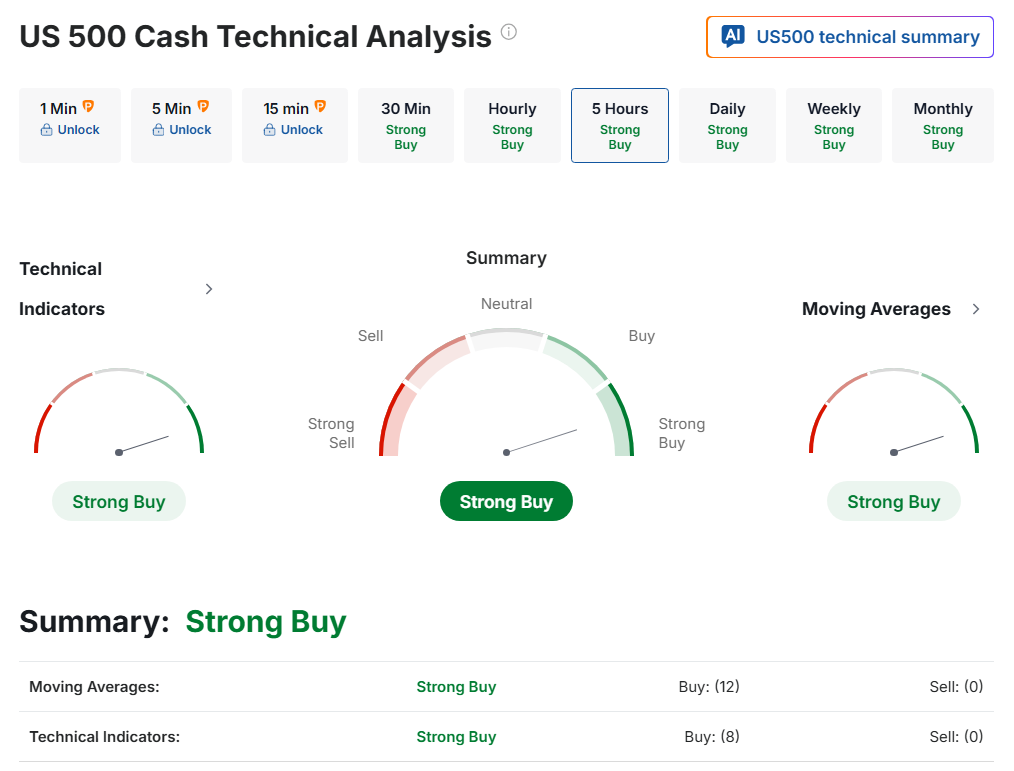Image resolution: width=1014 pixels, height=771 pixels.
Task: Click the pro badge icon on 5 Min
Action: point(204,106)
